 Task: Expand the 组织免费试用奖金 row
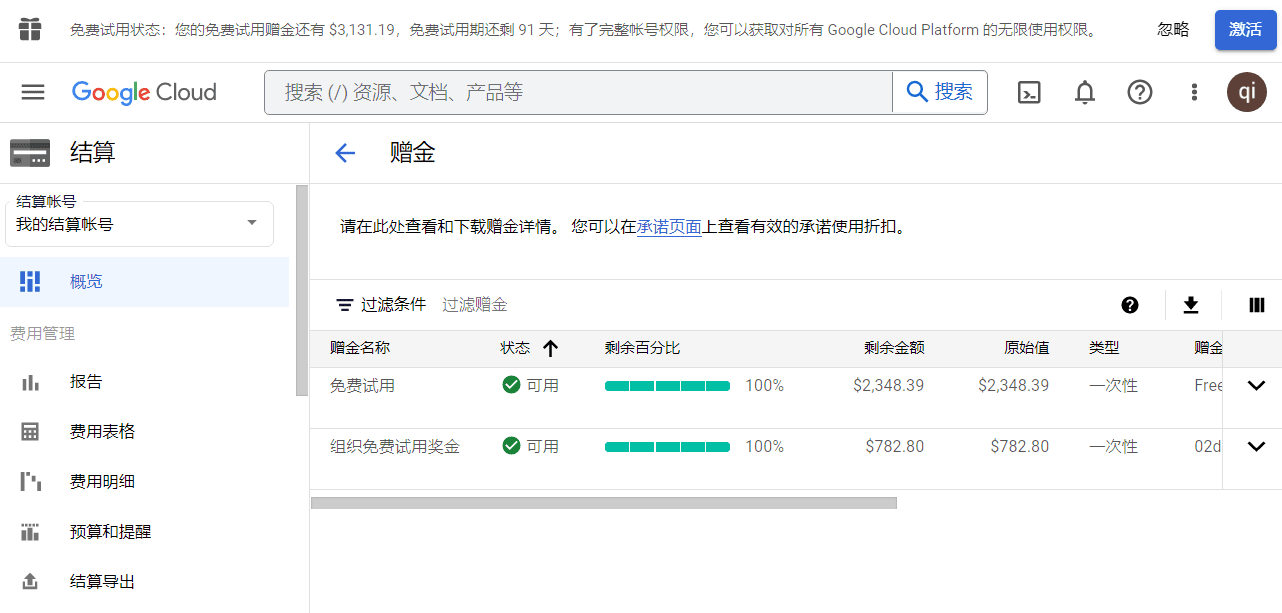point(1257,446)
